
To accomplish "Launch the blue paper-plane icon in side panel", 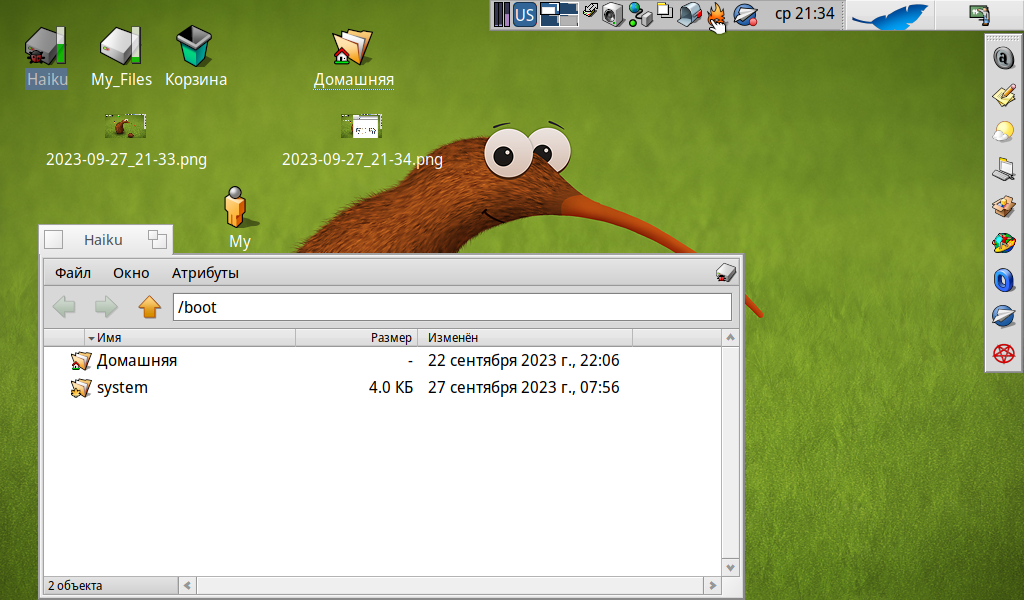I will [x=1004, y=317].
